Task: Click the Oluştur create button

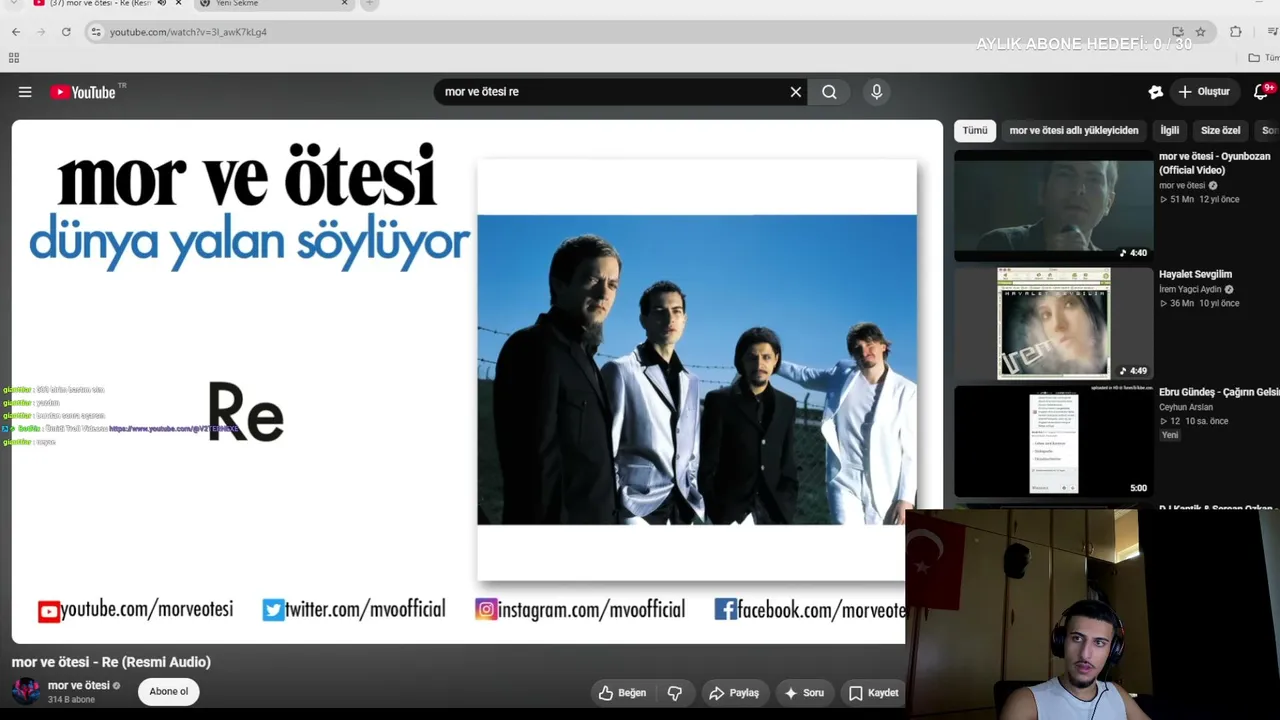Action: (1205, 92)
